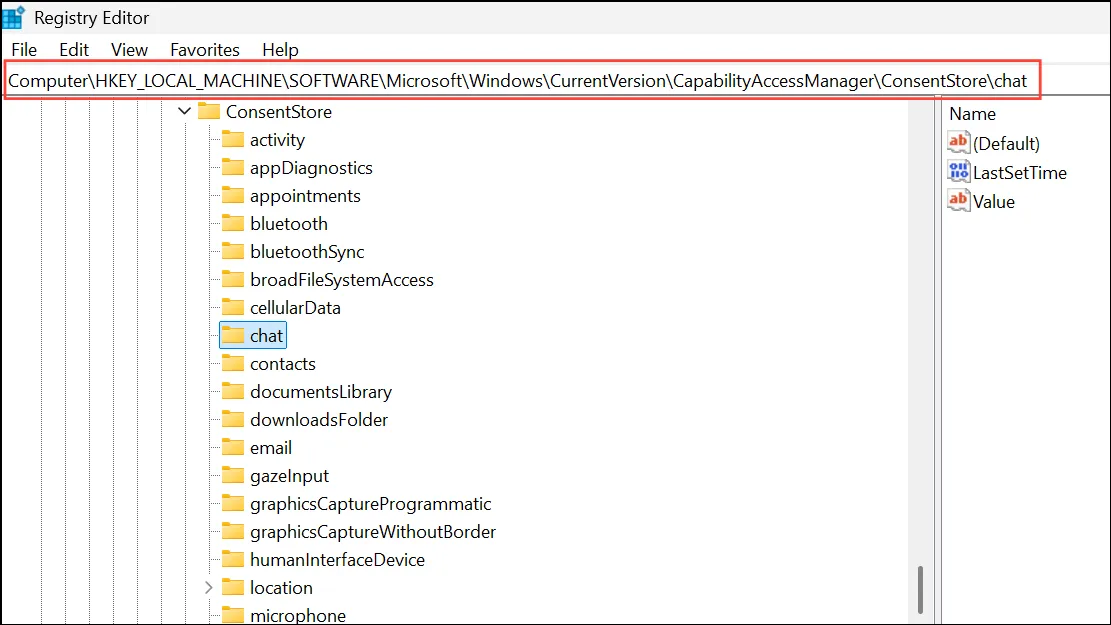The image size is (1111, 625).
Task: Click the LastSetTime binary value icon
Action: pos(958,171)
